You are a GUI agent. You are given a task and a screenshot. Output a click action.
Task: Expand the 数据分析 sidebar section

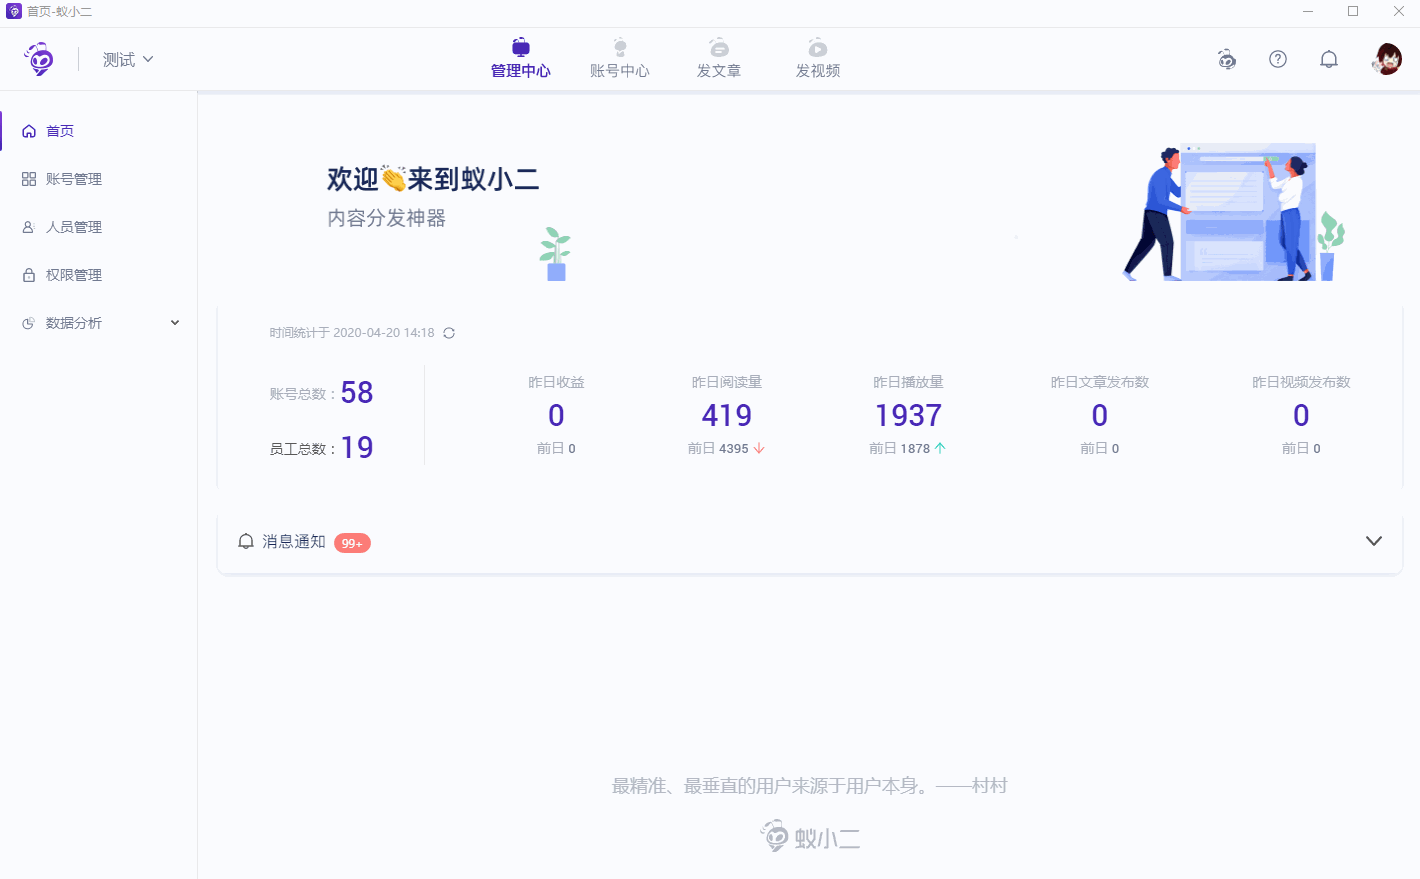pos(71,322)
